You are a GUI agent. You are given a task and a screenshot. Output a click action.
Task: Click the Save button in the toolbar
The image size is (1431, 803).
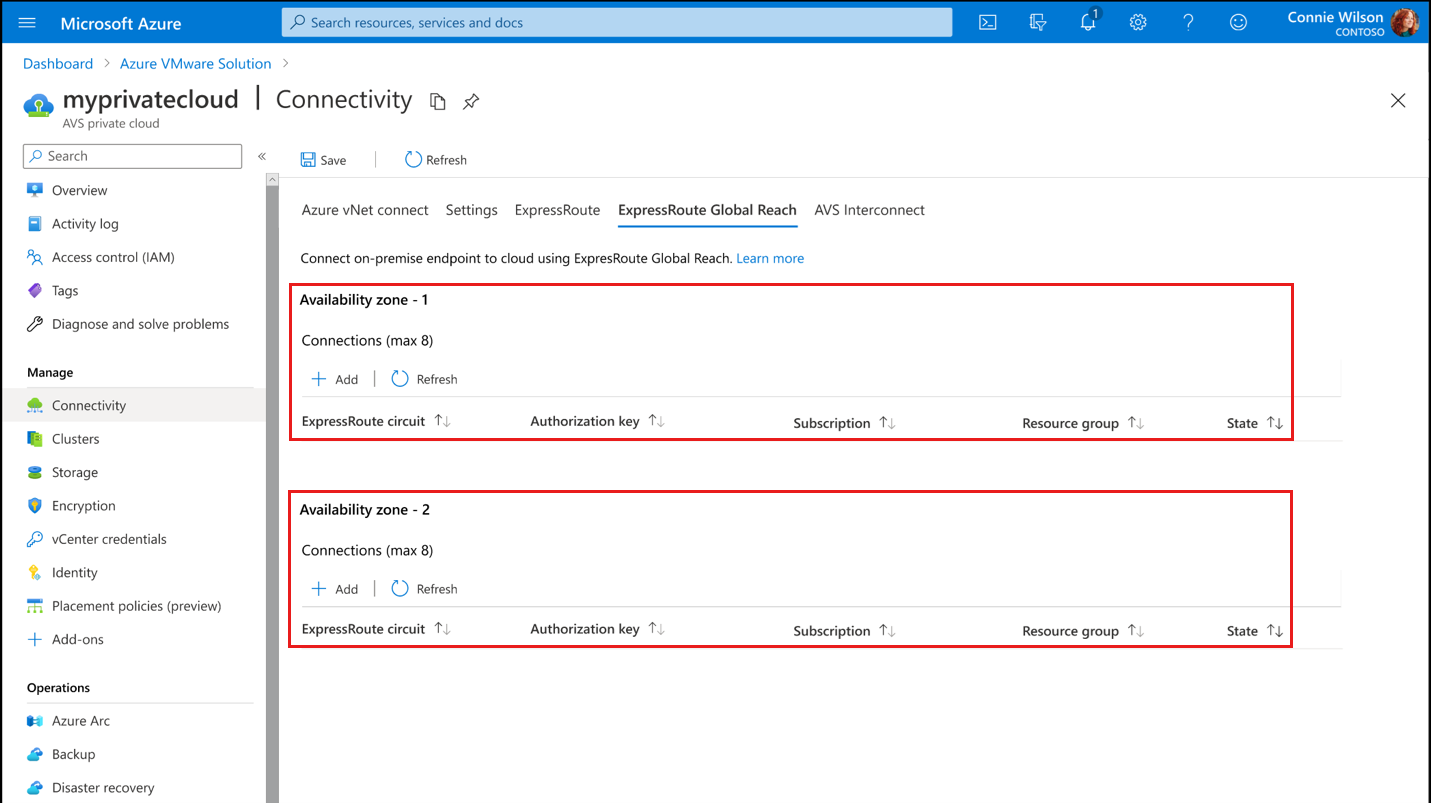(x=324, y=160)
